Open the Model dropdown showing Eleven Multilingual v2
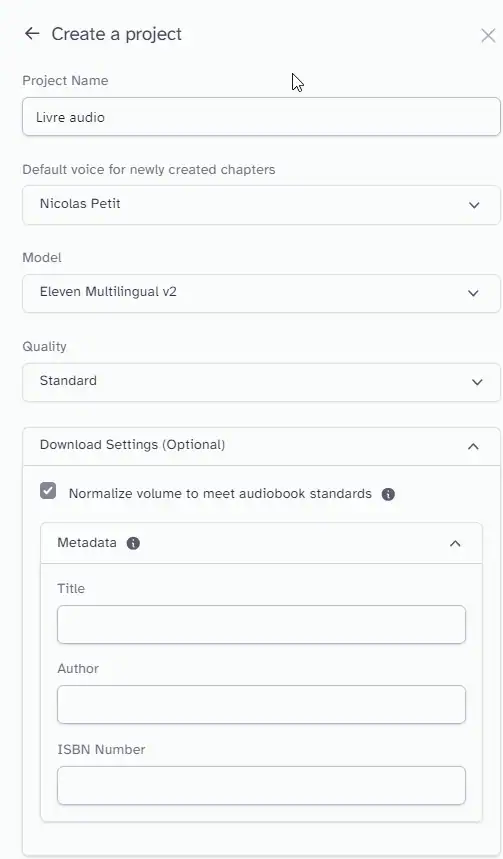This screenshot has width=503, height=859. tap(261, 293)
